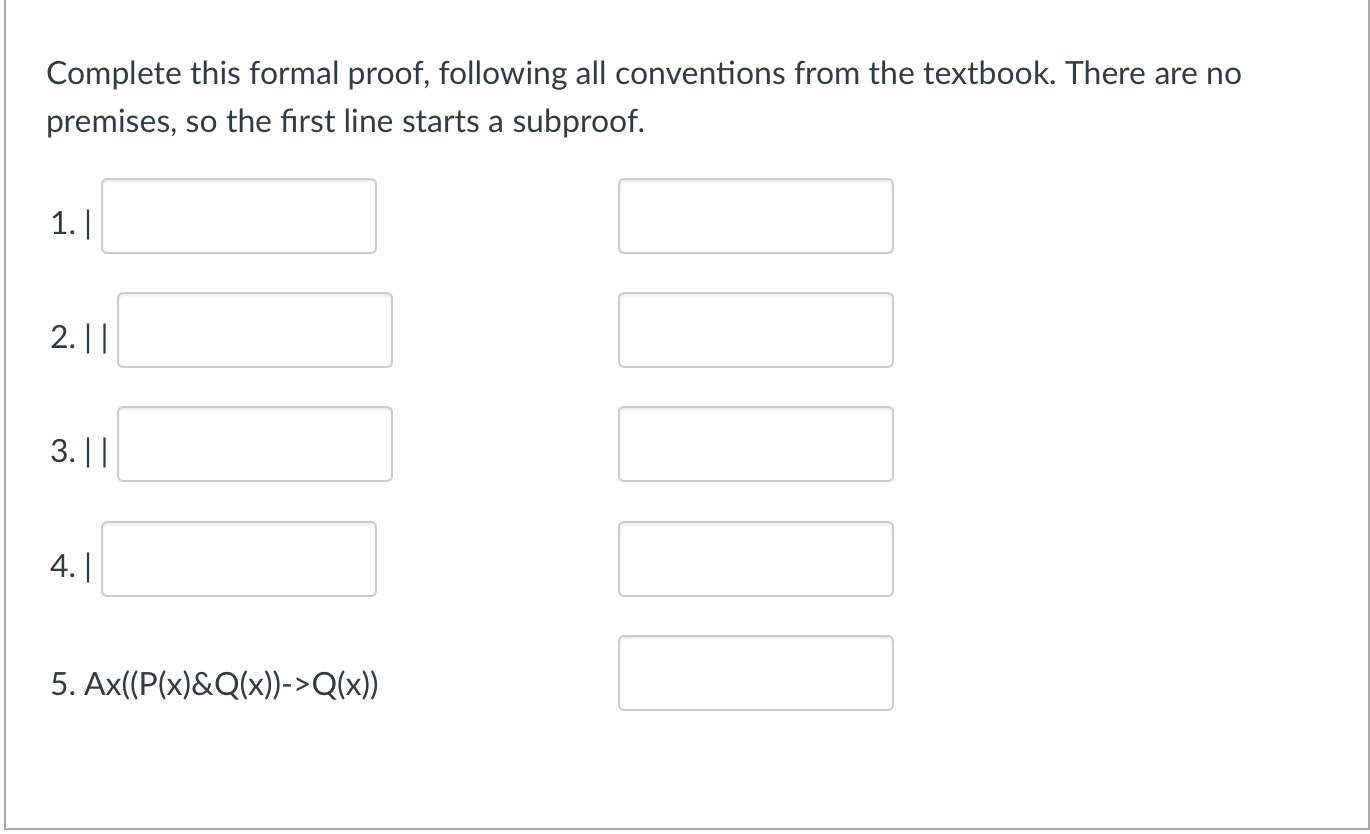Viewport: 1370px width, 834px height.
Task: Click the justification field for line 5
Action: click(755, 673)
